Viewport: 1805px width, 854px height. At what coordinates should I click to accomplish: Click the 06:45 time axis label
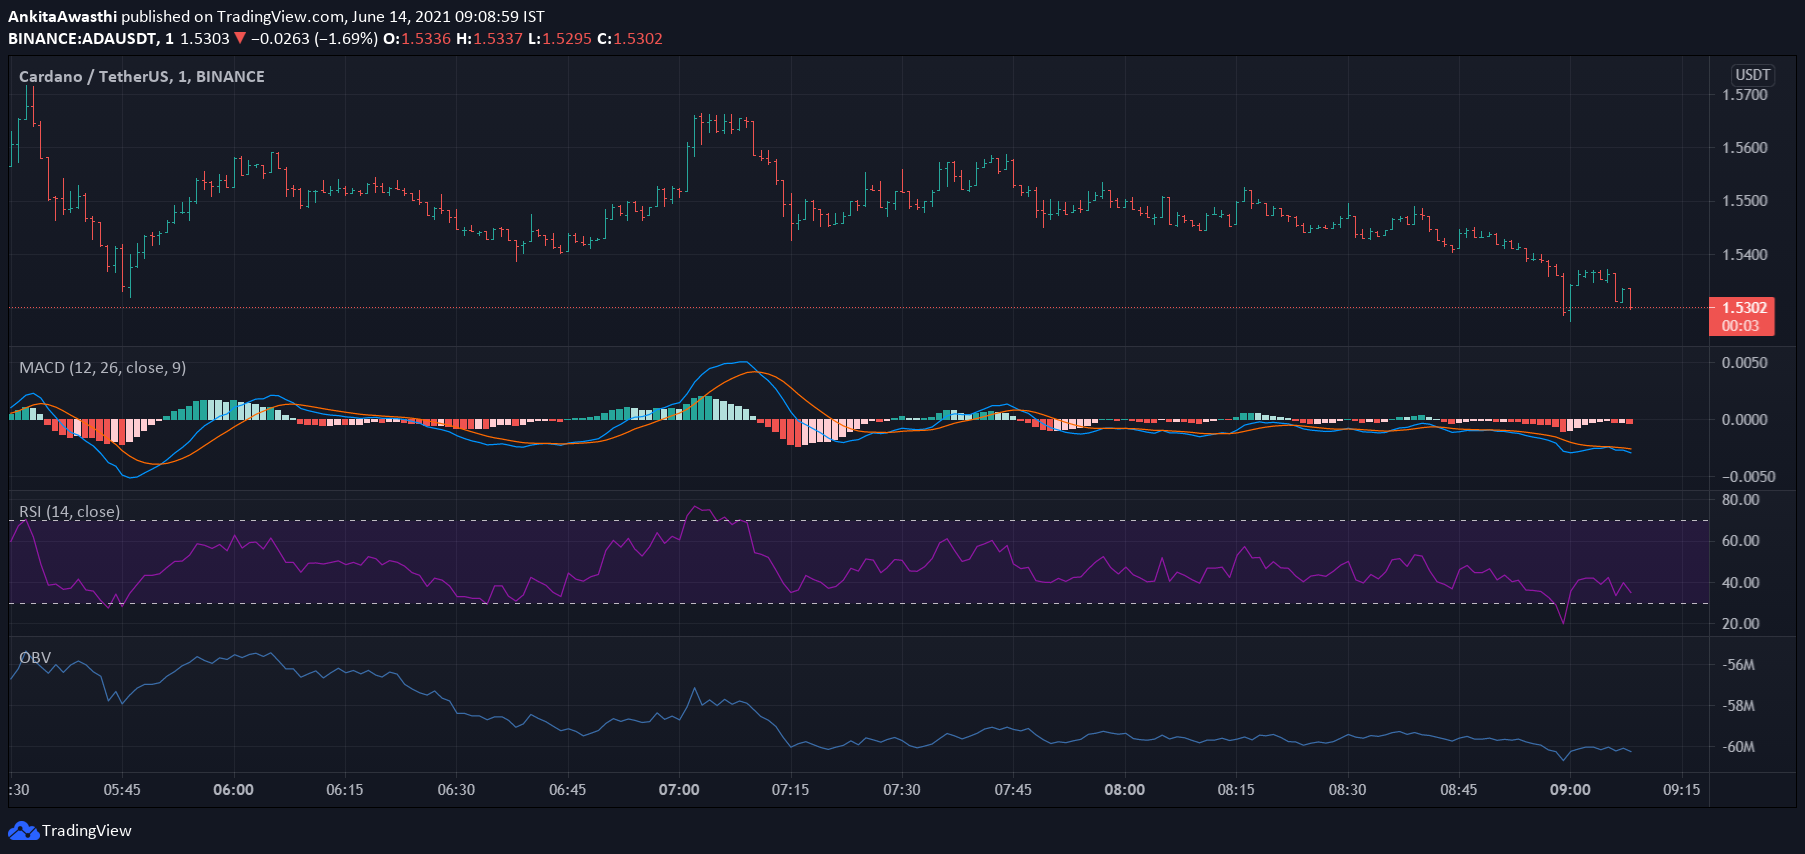pos(568,790)
